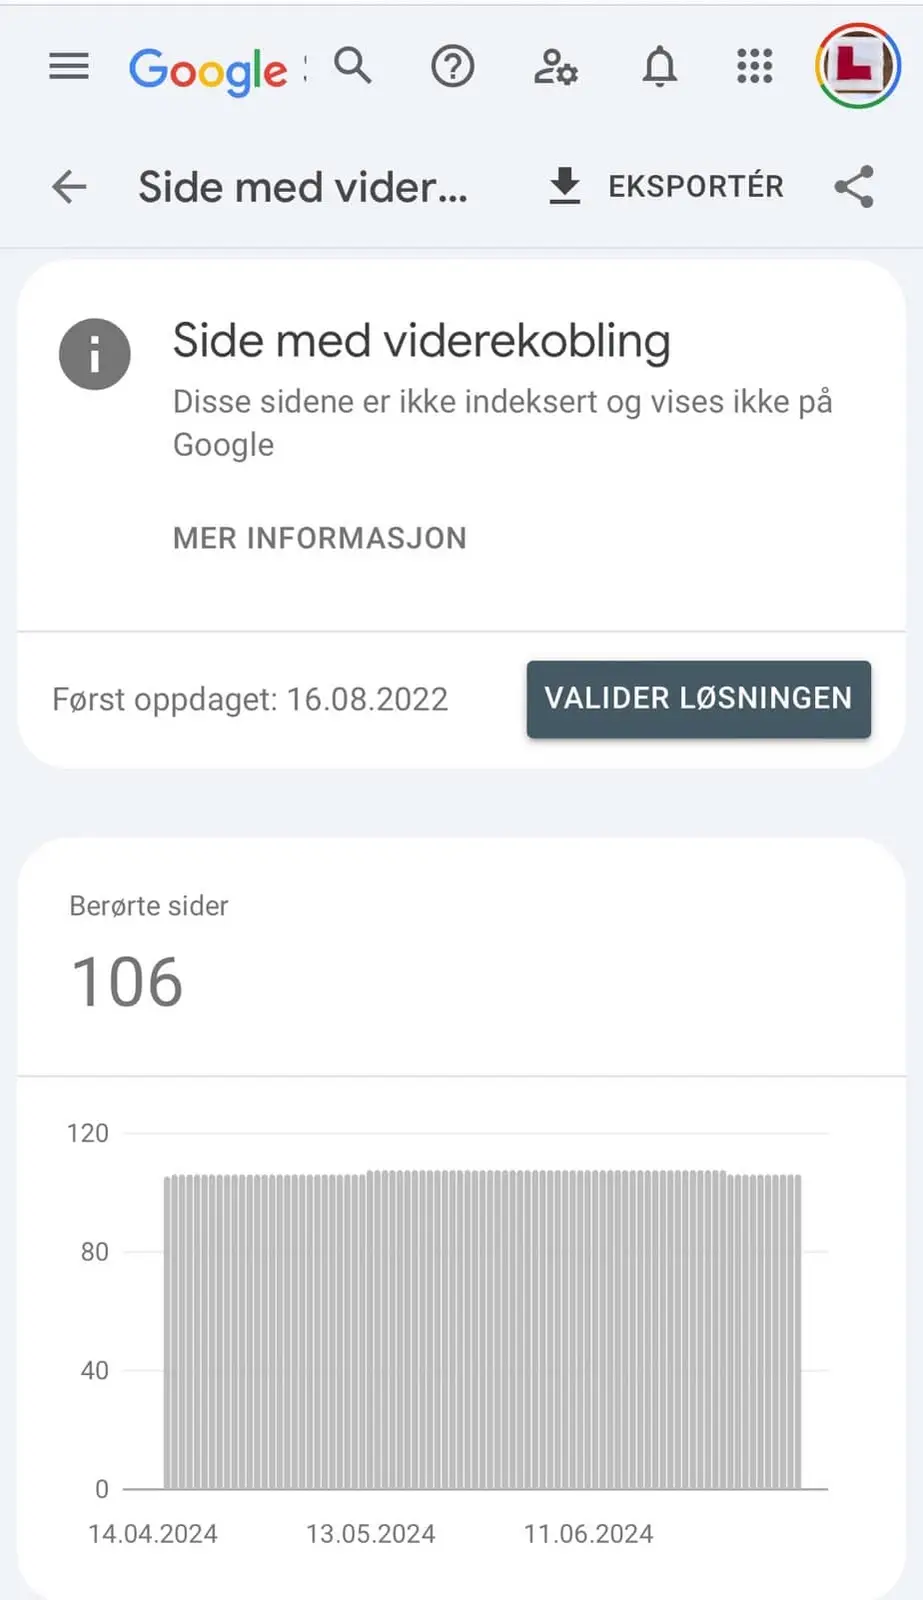Open users and permissions settings icon

pos(555,67)
